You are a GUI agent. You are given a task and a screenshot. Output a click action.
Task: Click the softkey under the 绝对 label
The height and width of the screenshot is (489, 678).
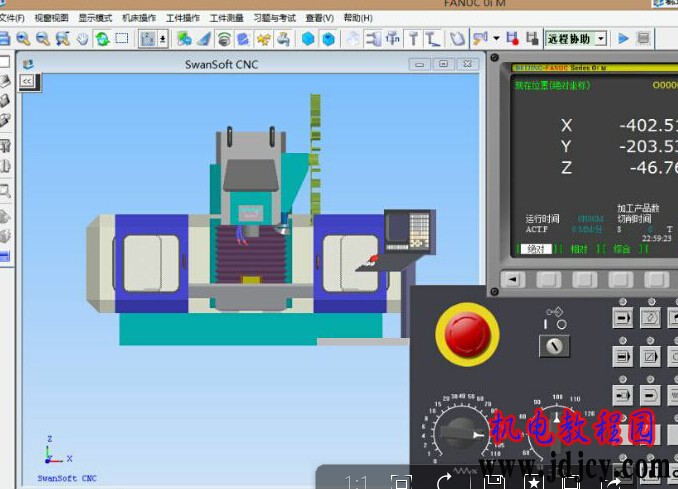[x=549, y=280]
